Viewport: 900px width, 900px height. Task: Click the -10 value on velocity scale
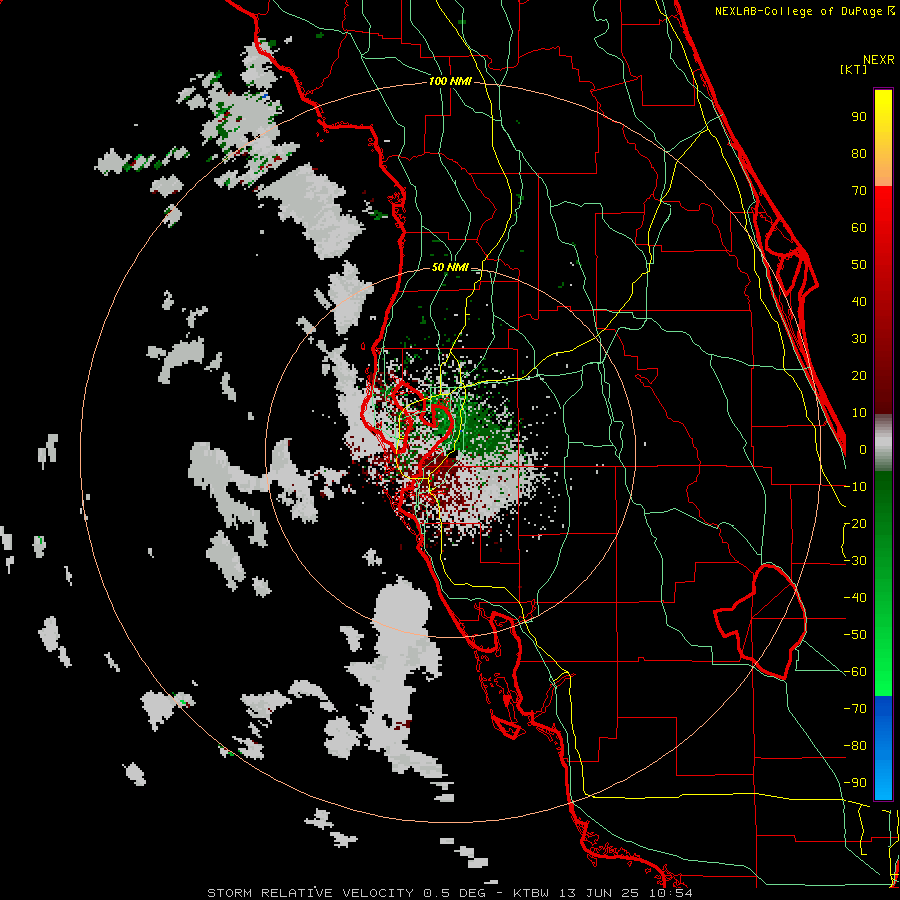tap(855, 487)
